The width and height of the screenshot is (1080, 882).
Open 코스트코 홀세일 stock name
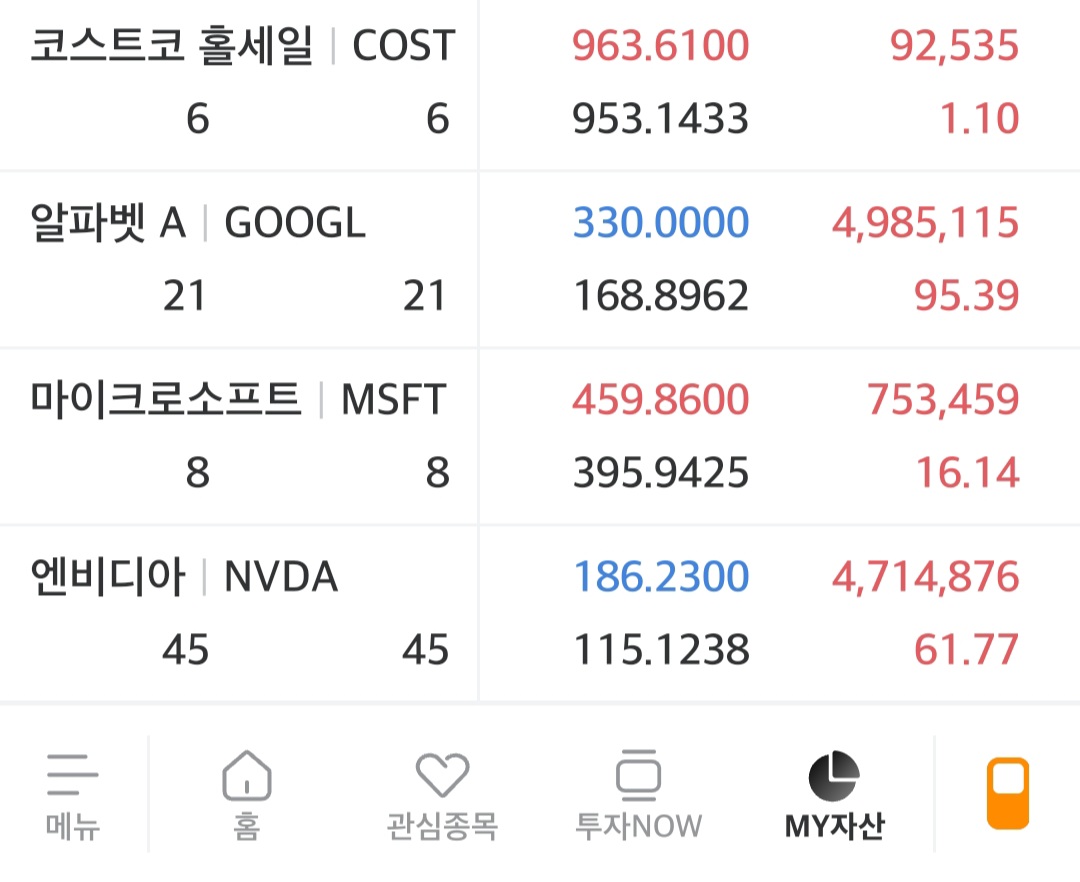(x=172, y=45)
